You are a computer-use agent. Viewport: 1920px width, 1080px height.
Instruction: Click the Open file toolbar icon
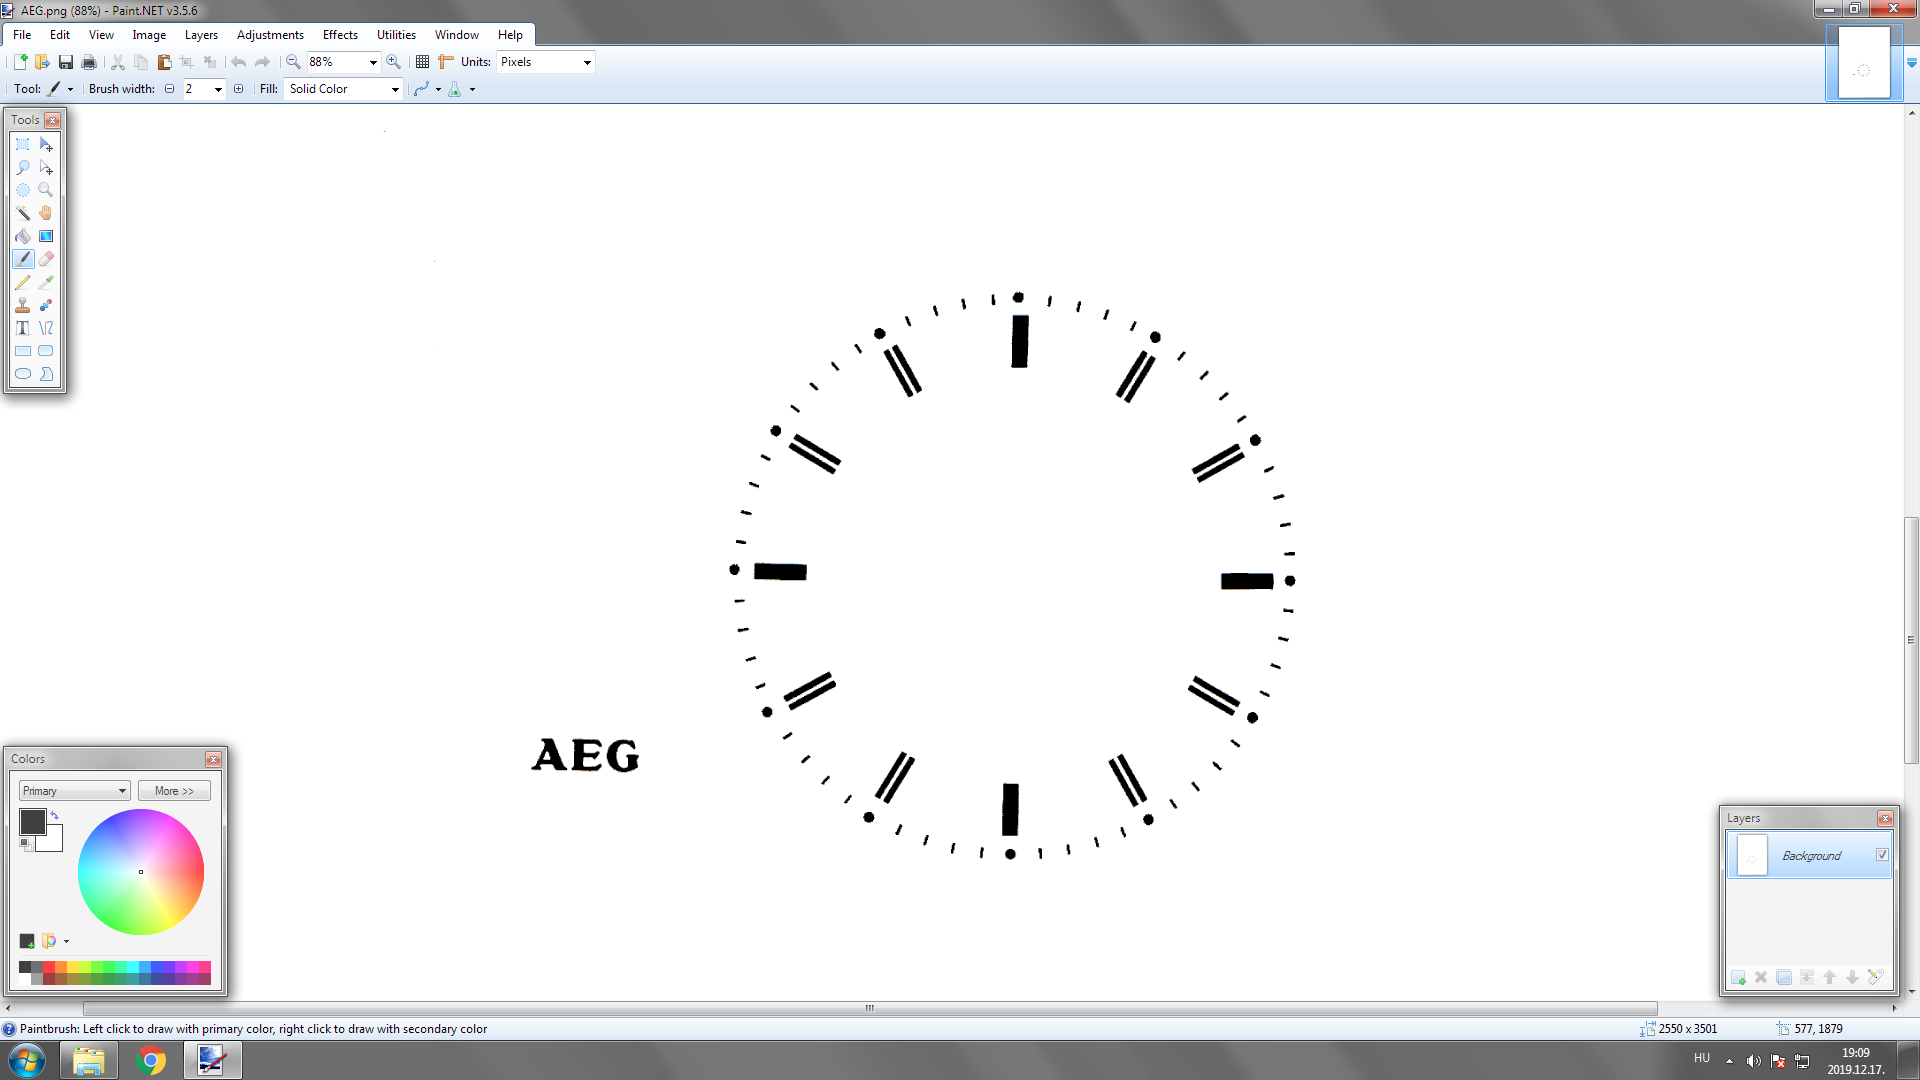[x=42, y=62]
